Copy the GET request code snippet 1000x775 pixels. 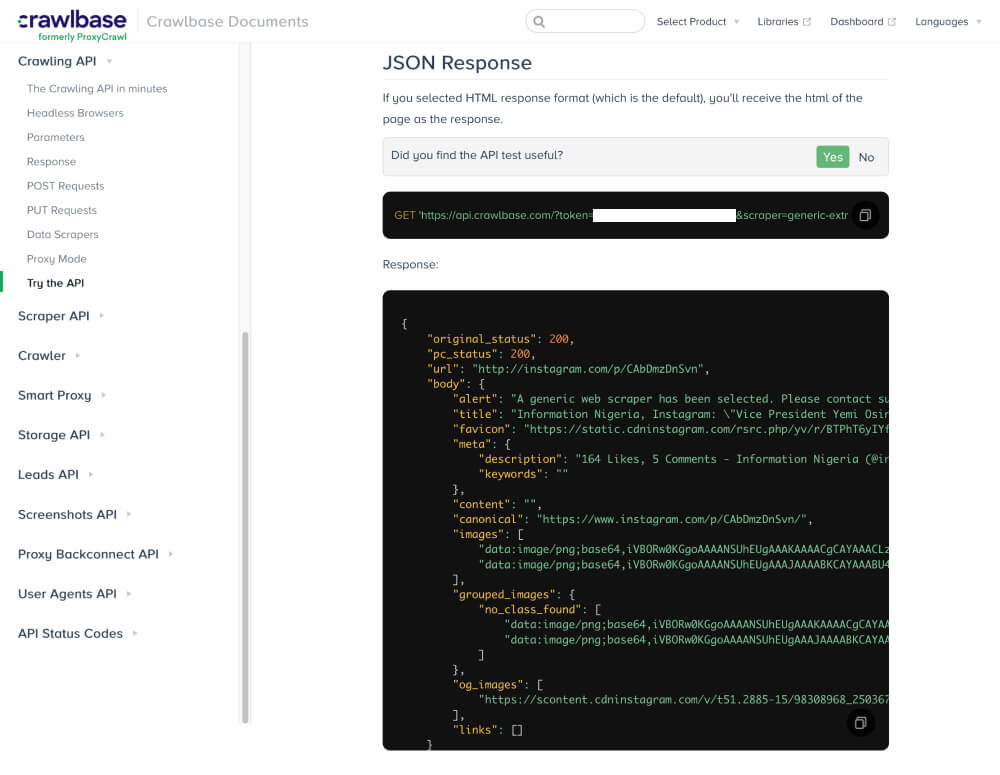click(865, 215)
